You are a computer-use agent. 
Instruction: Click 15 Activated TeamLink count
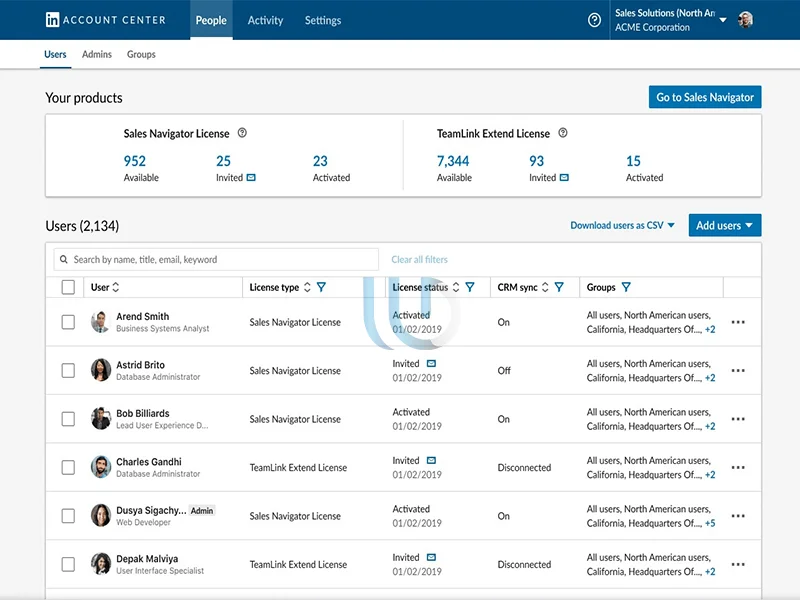pyautogui.click(x=633, y=161)
